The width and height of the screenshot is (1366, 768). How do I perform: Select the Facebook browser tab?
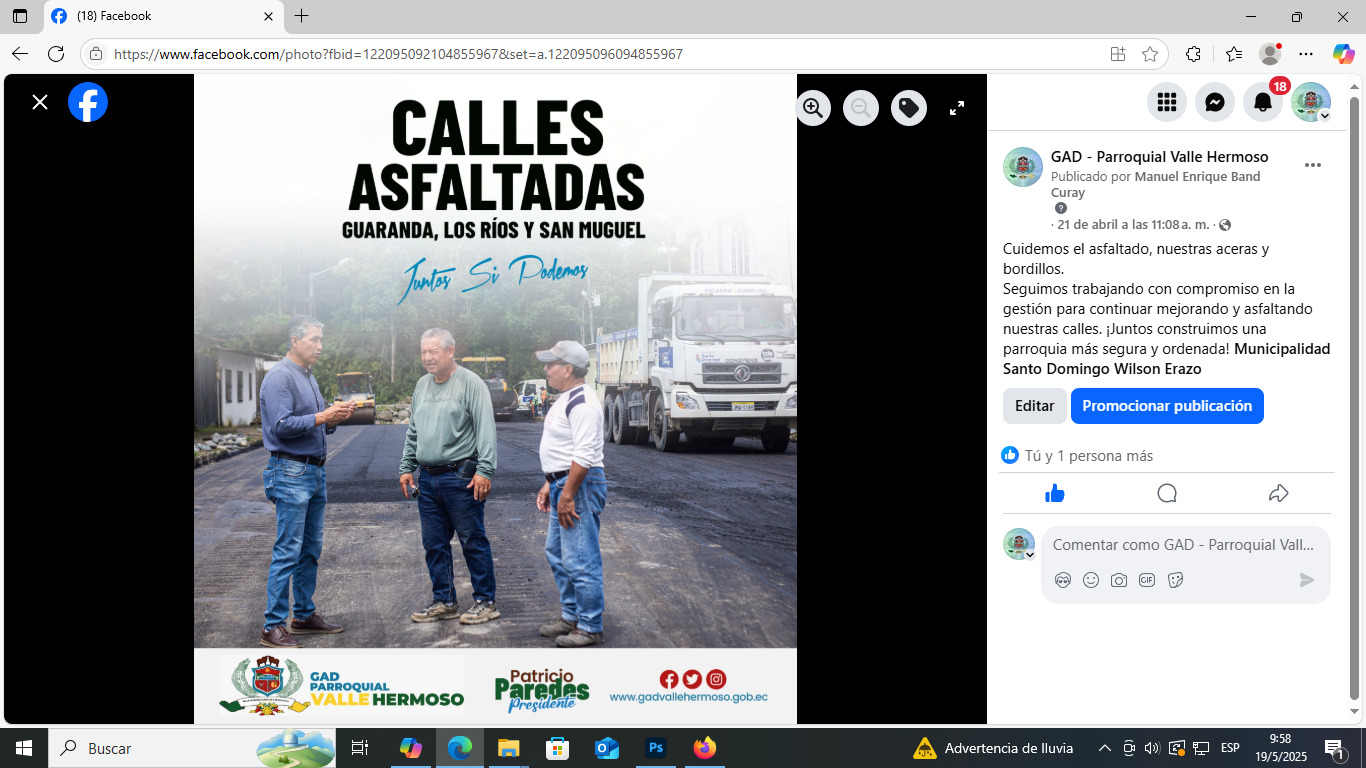[x=160, y=17]
